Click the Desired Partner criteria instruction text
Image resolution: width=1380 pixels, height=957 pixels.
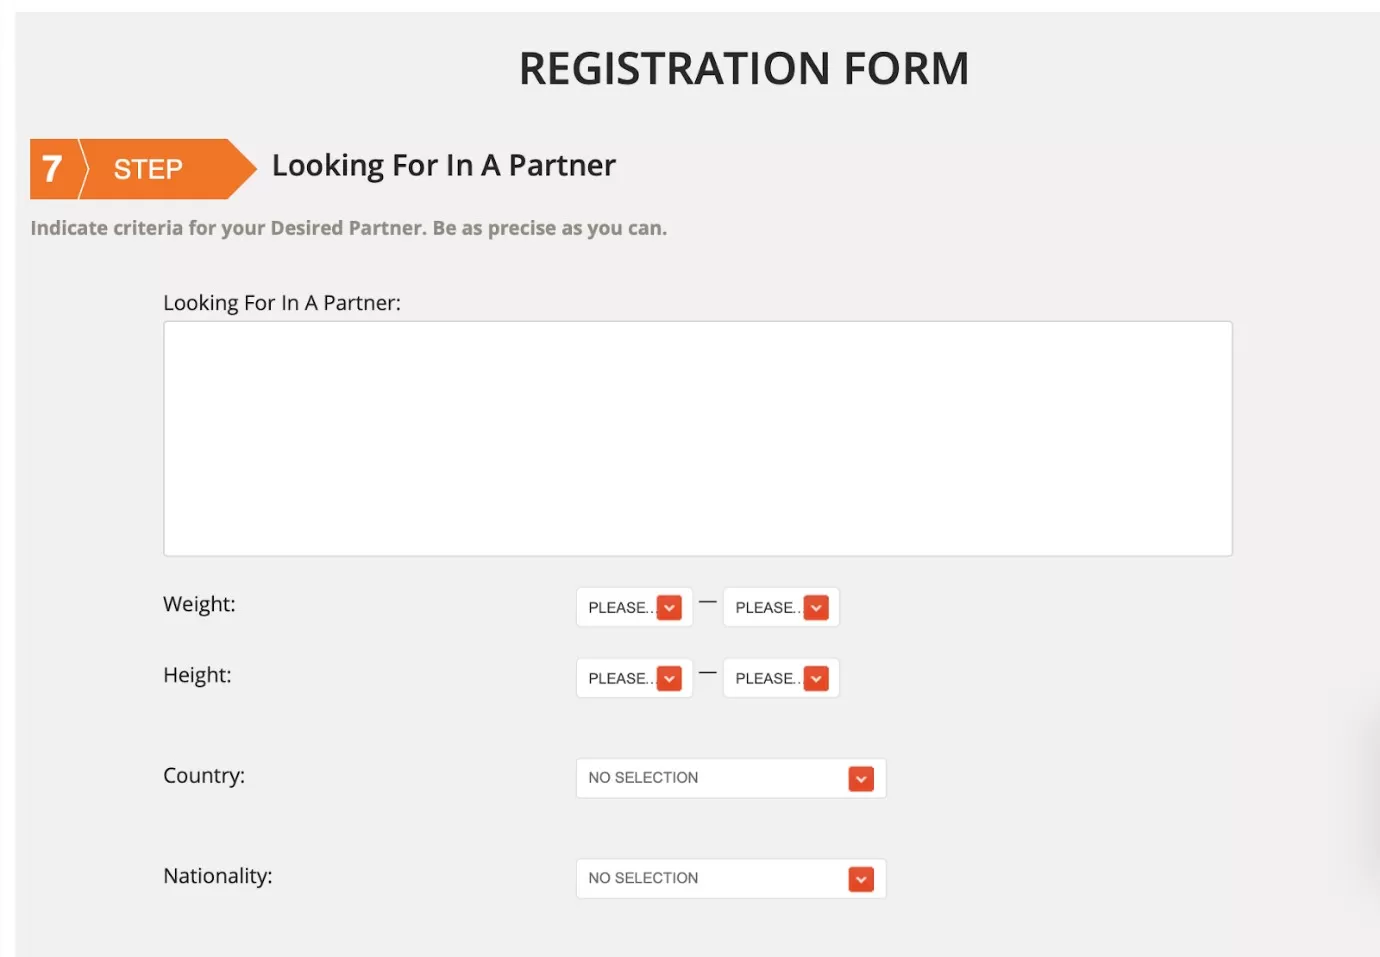[x=348, y=228]
